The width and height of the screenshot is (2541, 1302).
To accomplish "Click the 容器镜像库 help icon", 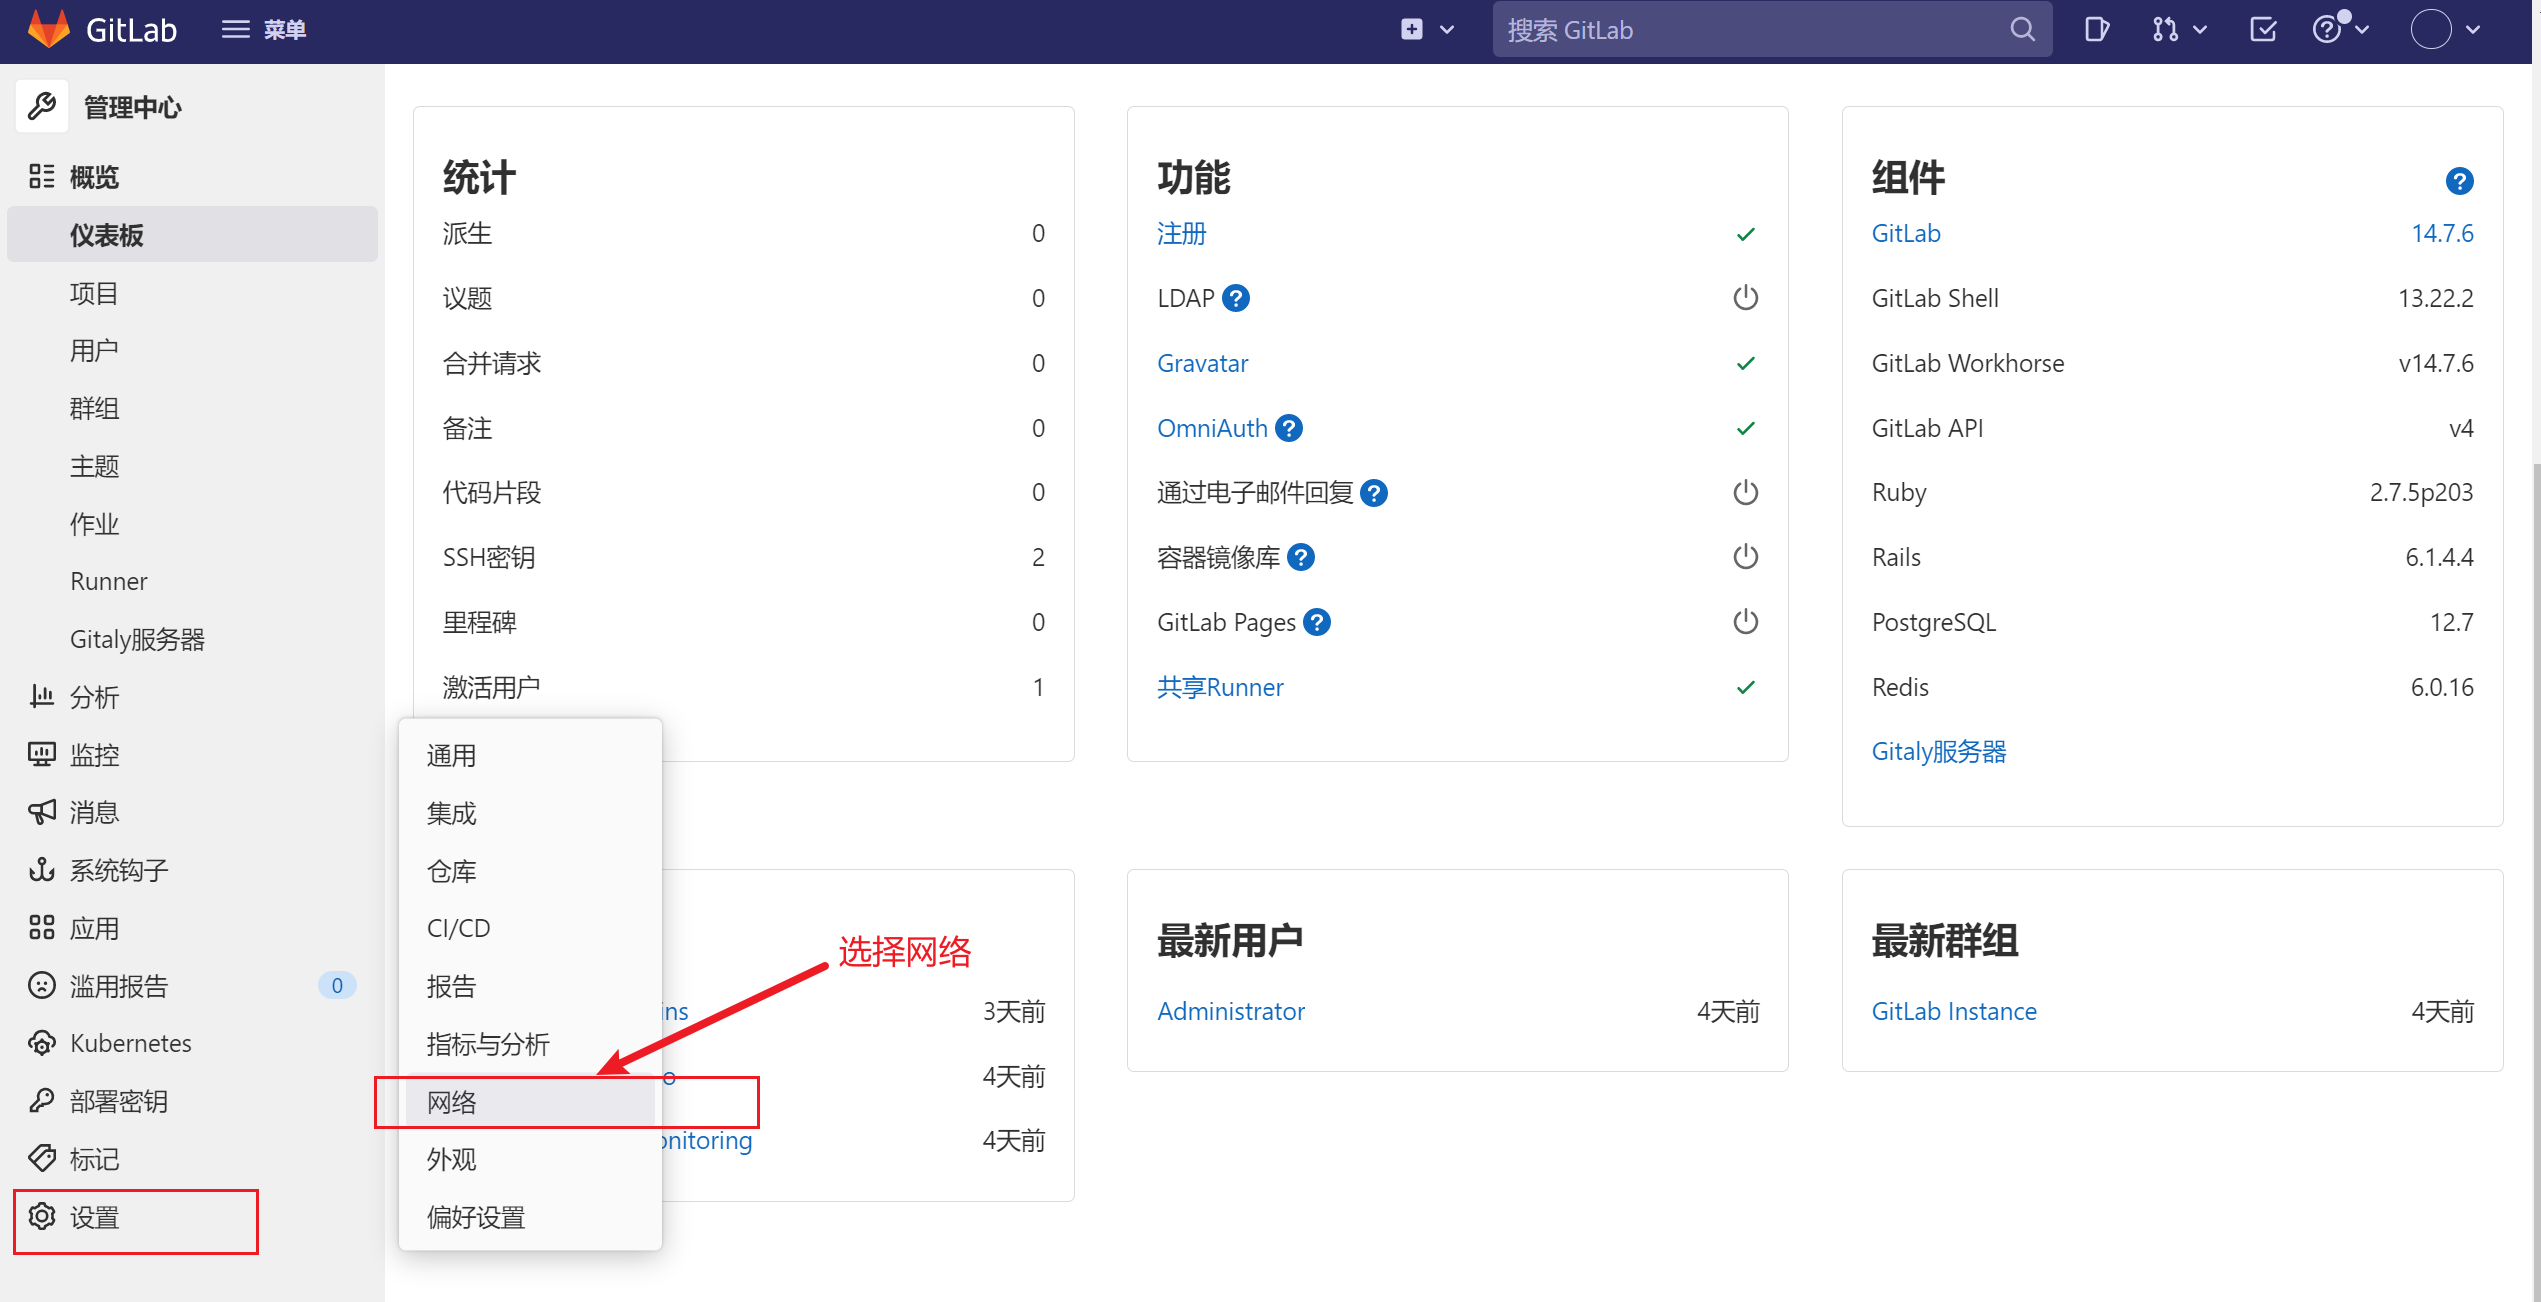I will [x=1300, y=557].
